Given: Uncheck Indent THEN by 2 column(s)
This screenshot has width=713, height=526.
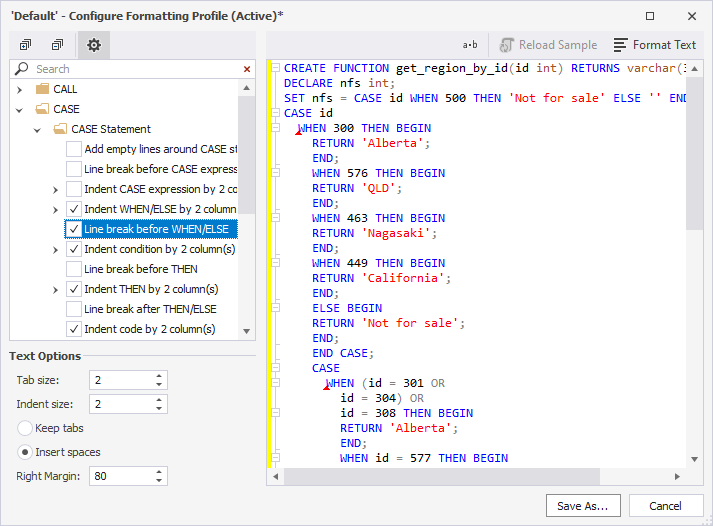Looking at the screenshot, I should coord(74,289).
